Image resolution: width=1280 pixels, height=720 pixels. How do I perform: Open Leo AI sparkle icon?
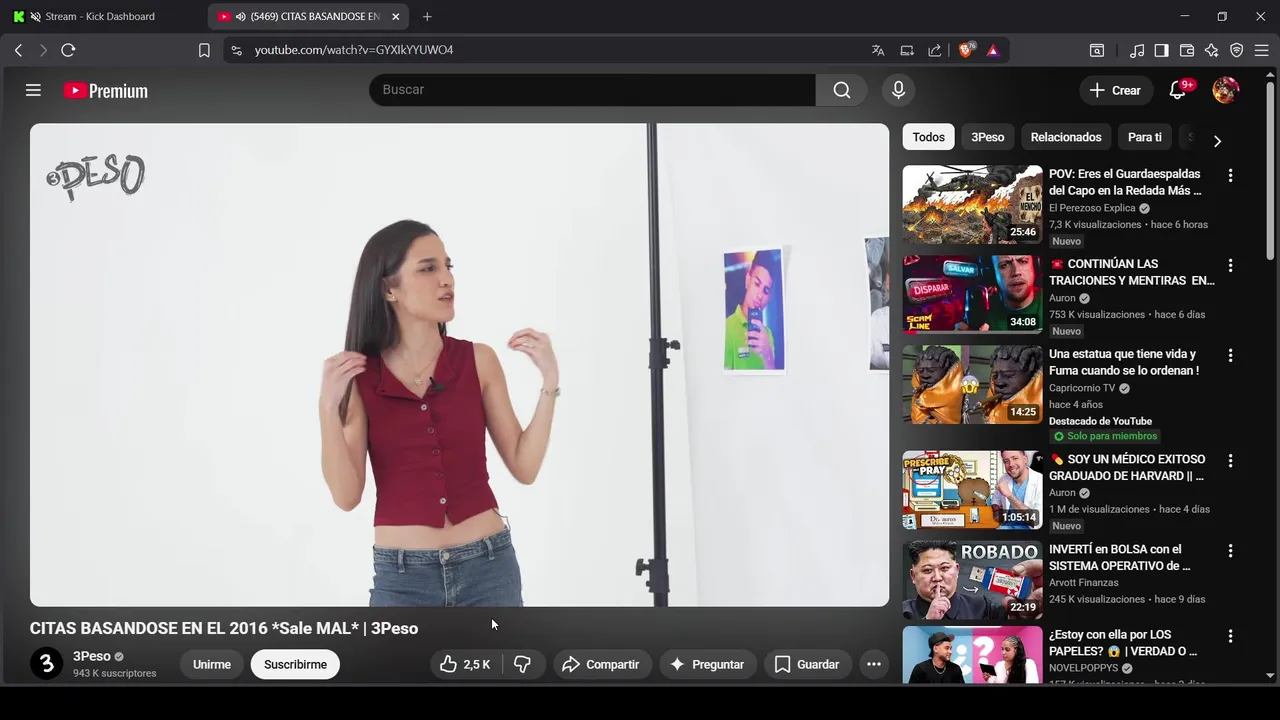(1212, 50)
